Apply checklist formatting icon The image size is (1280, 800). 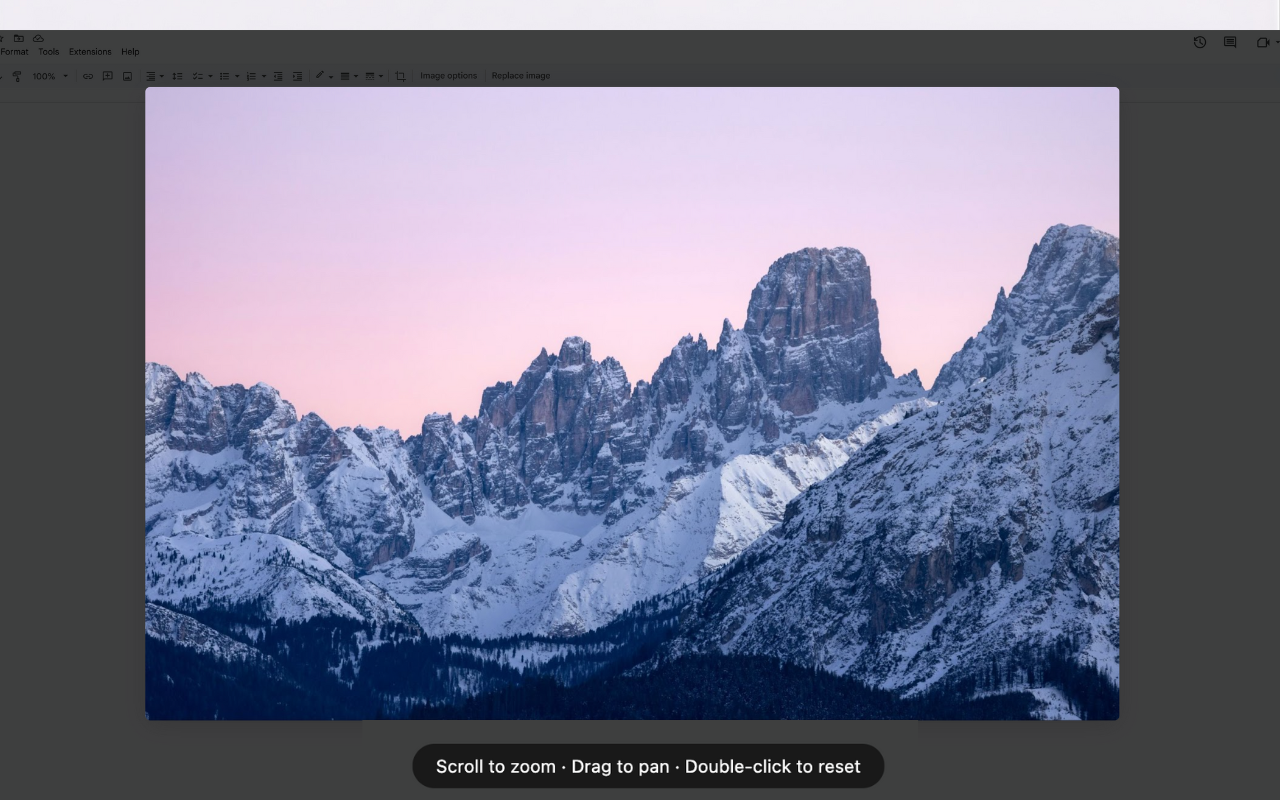tap(196, 76)
